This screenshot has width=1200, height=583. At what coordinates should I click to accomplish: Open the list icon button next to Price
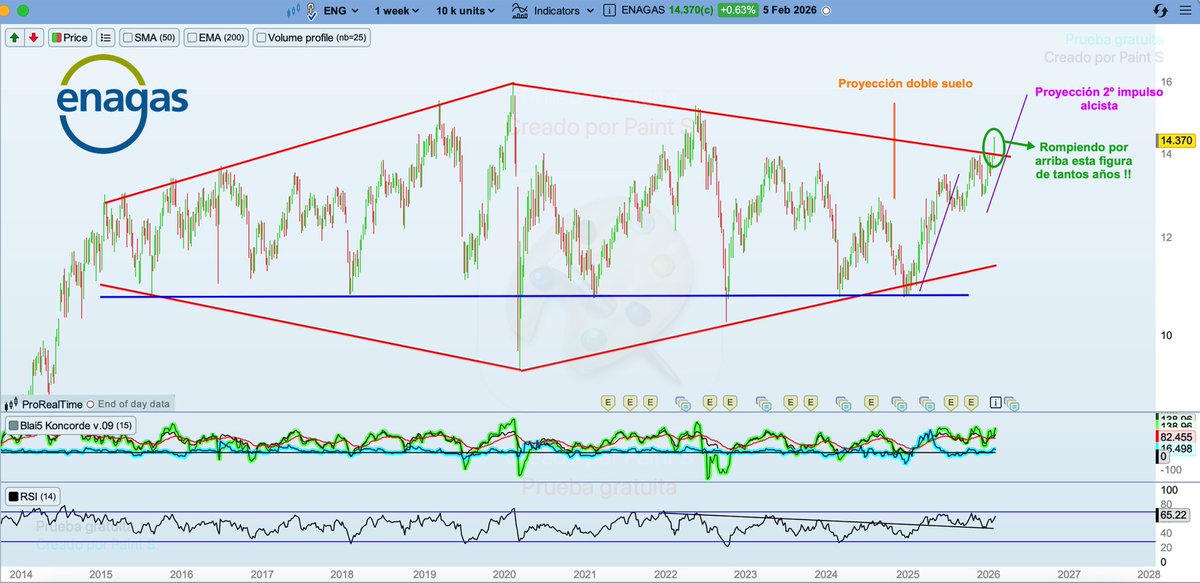(x=105, y=38)
